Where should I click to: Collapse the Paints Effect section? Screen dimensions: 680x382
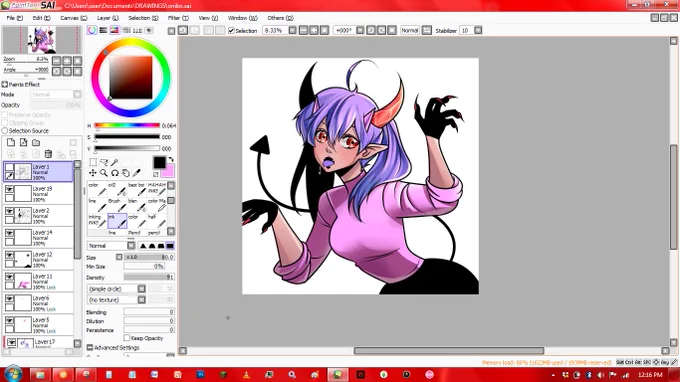coord(5,84)
